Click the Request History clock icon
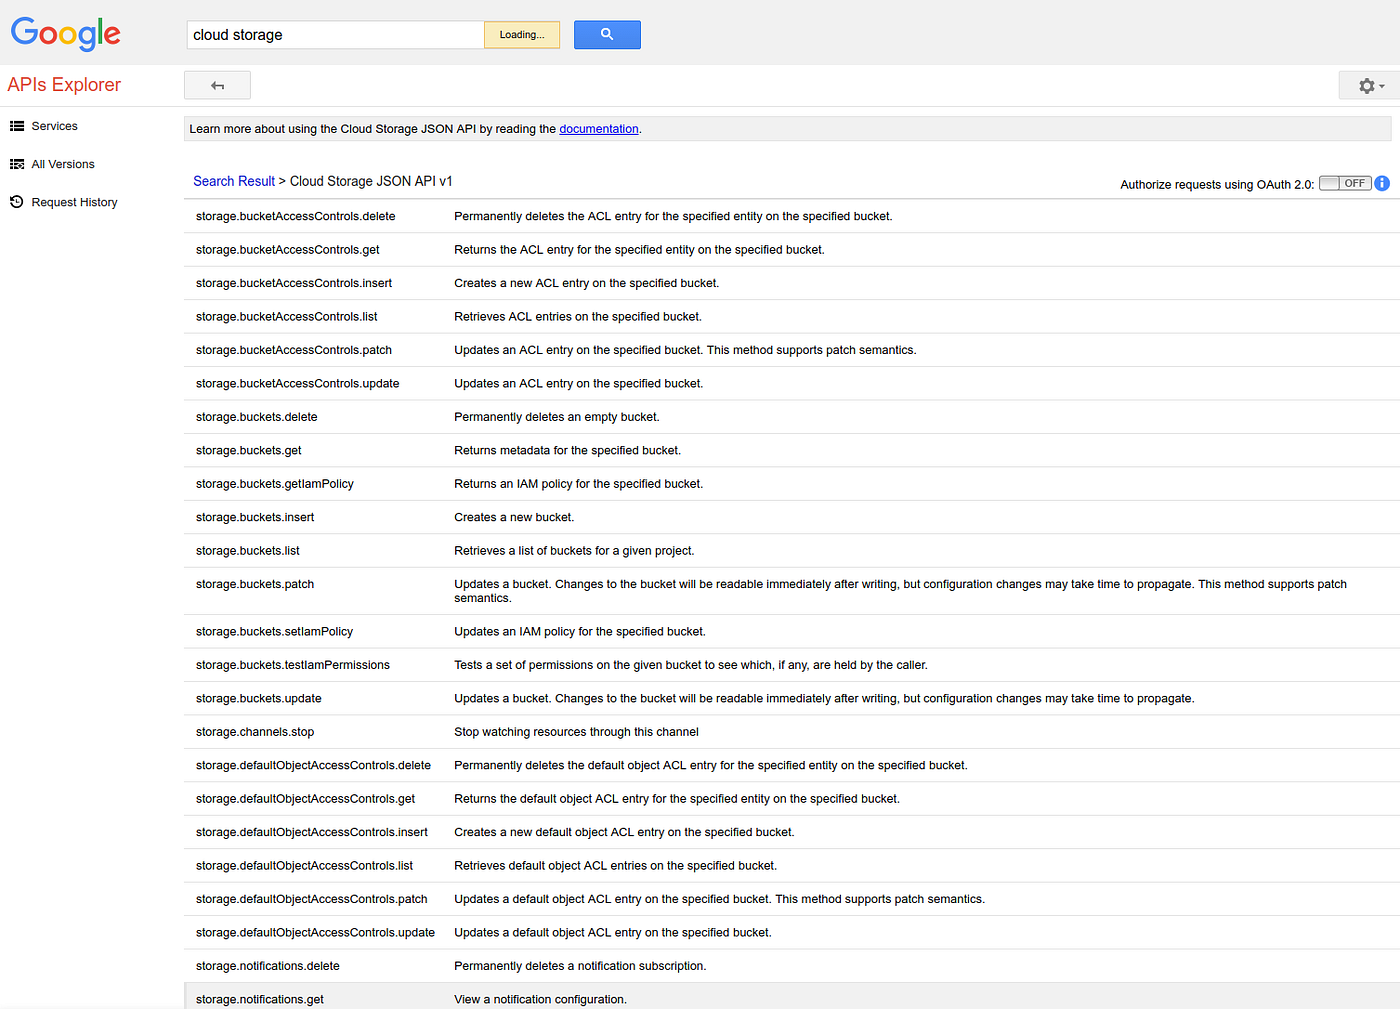The width and height of the screenshot is (1400, 1009). (x=17, y=202)
